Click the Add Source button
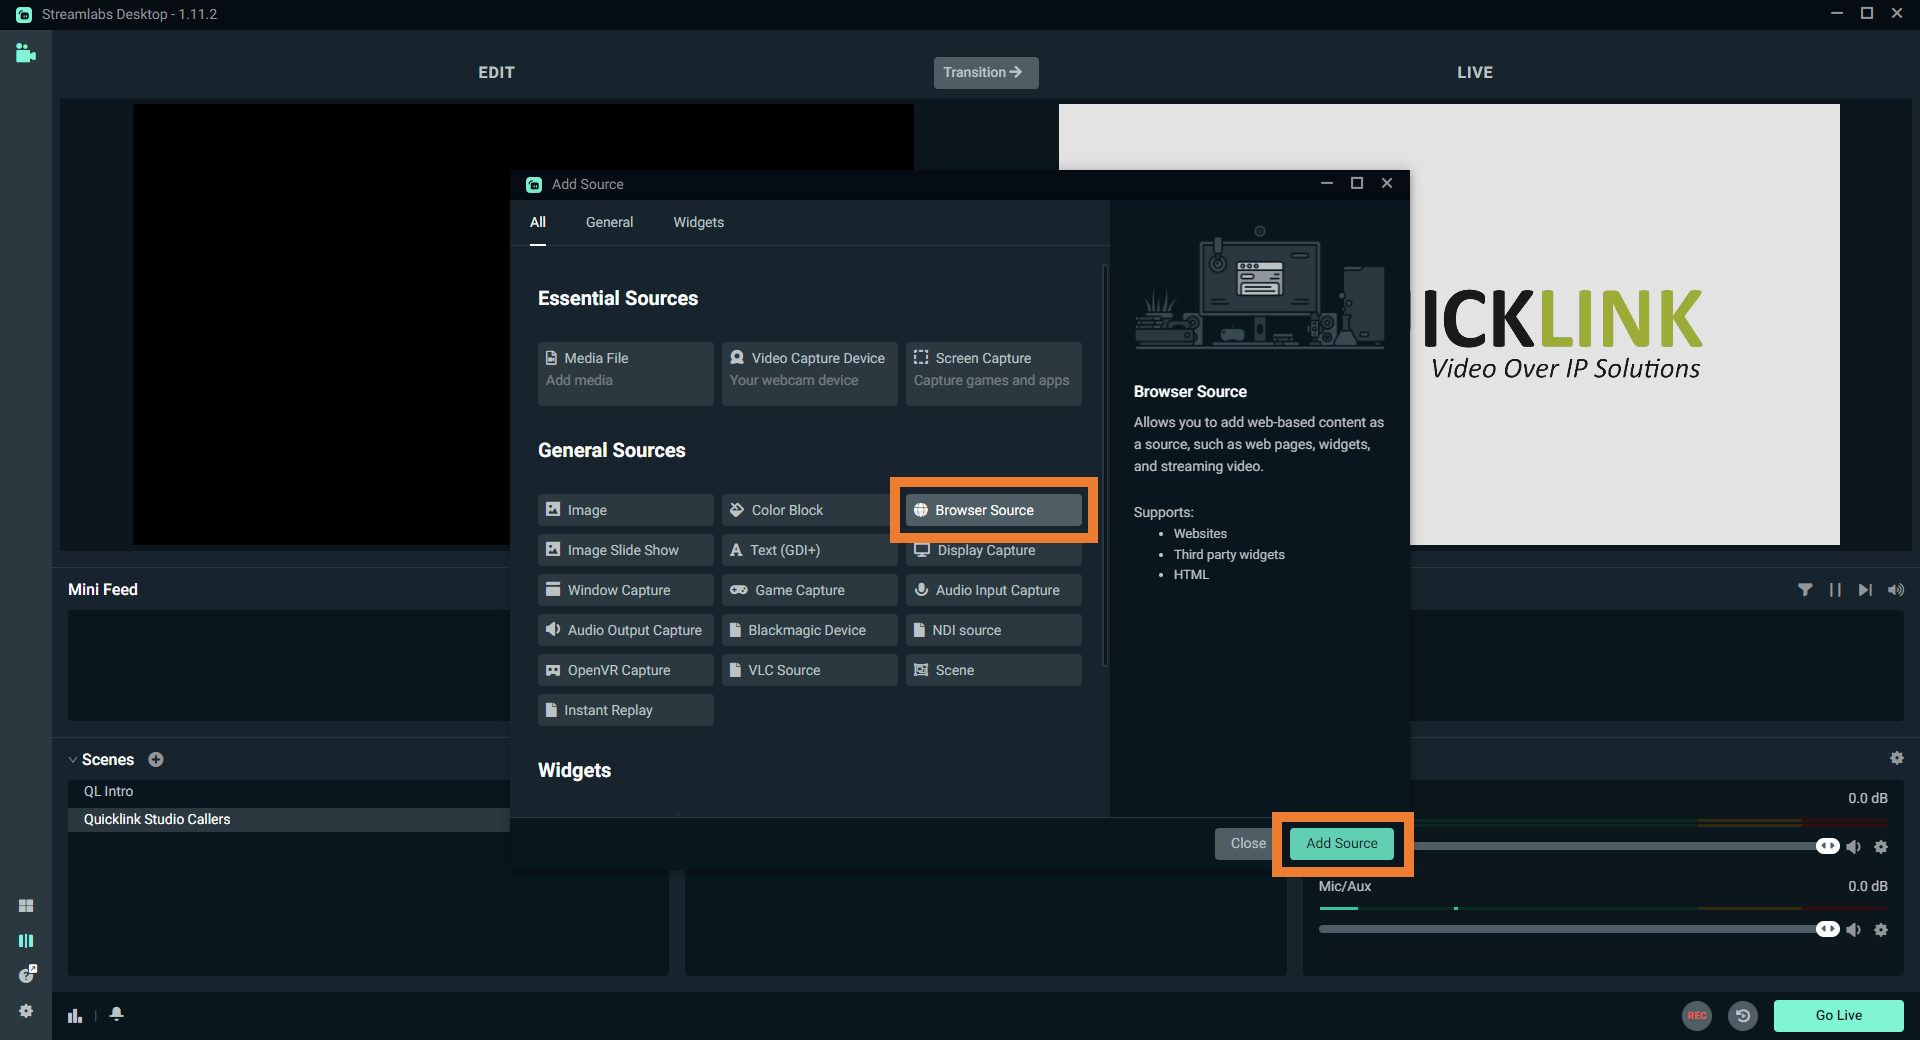The width and height of the screenshot is (1920, 1040). tap(1341, 843)
